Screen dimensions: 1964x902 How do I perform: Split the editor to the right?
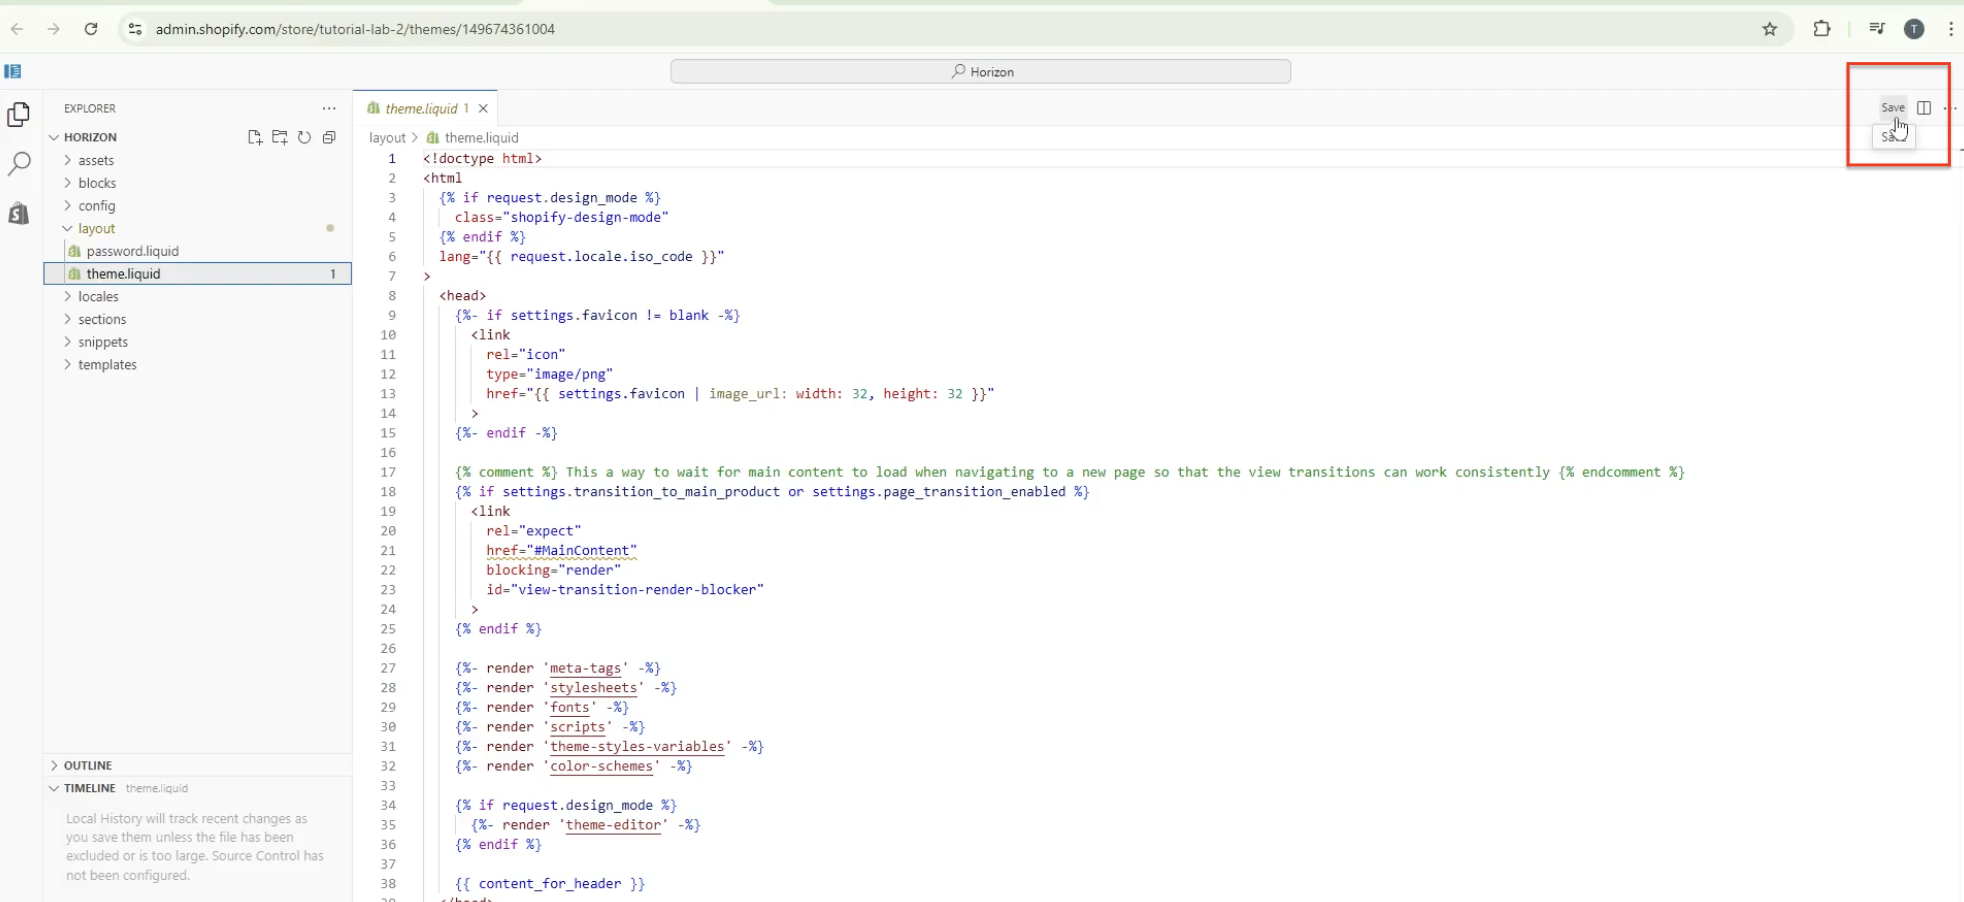point(1924,108)
